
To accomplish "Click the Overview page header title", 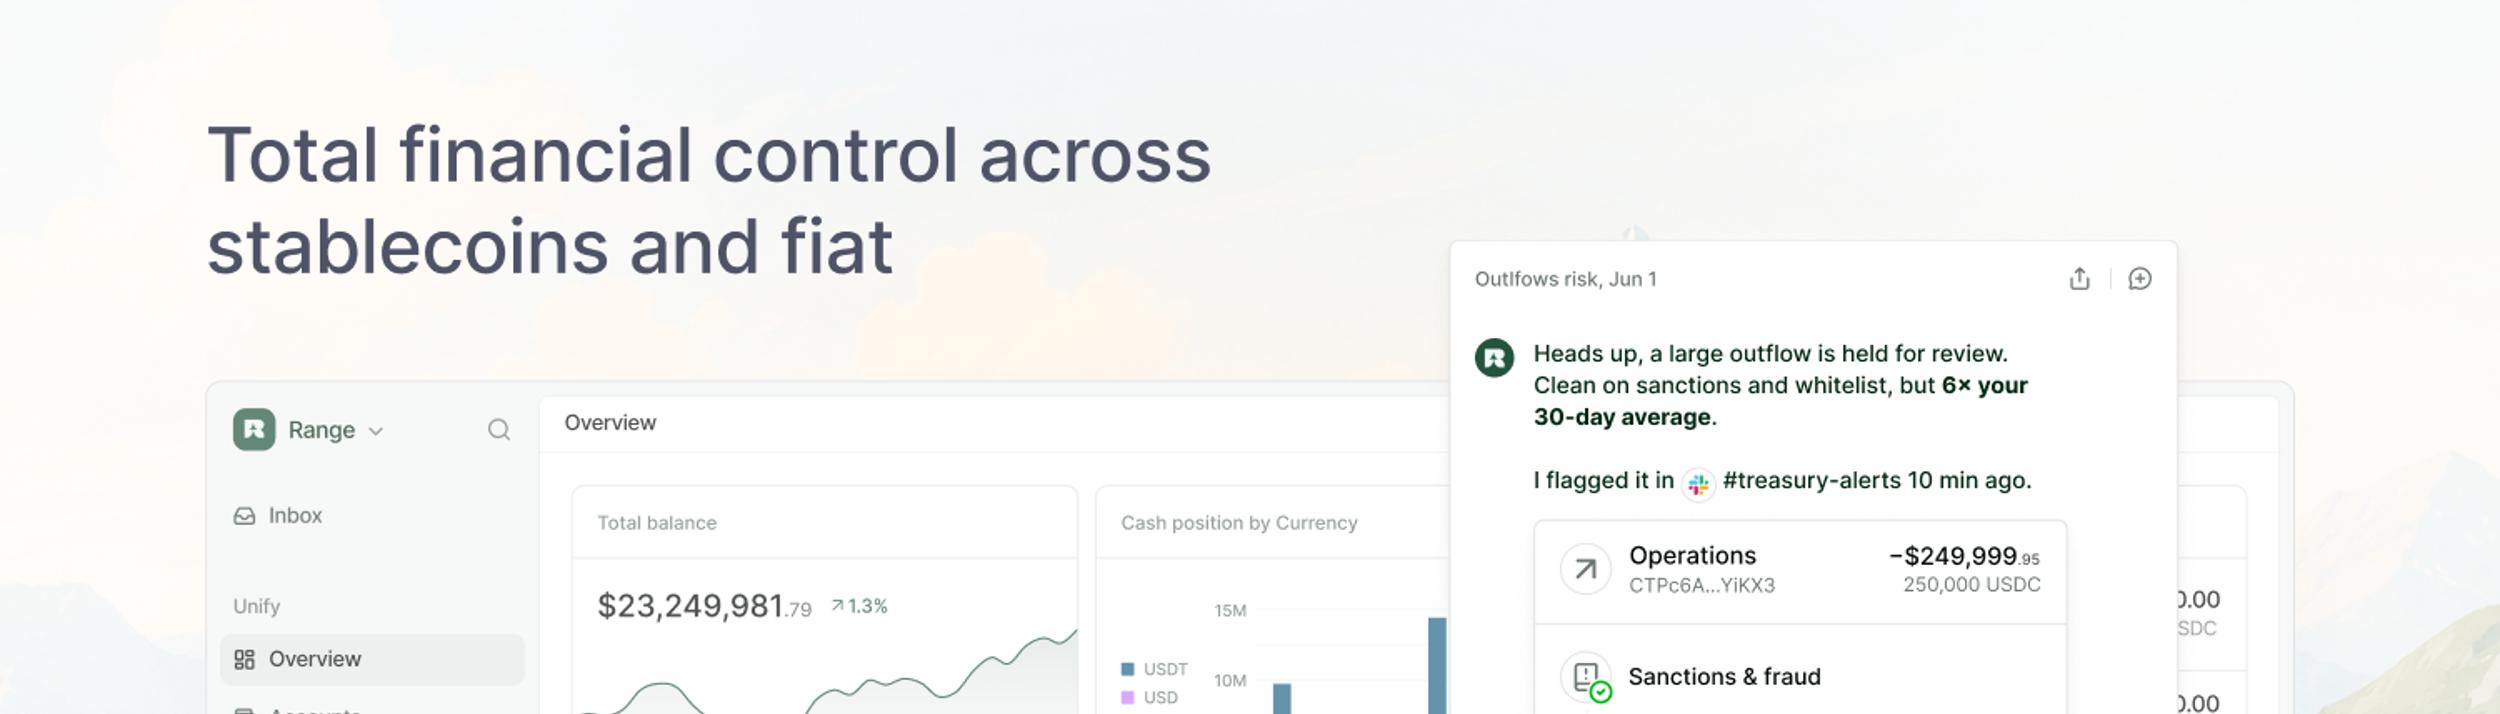I will point(610,423).
